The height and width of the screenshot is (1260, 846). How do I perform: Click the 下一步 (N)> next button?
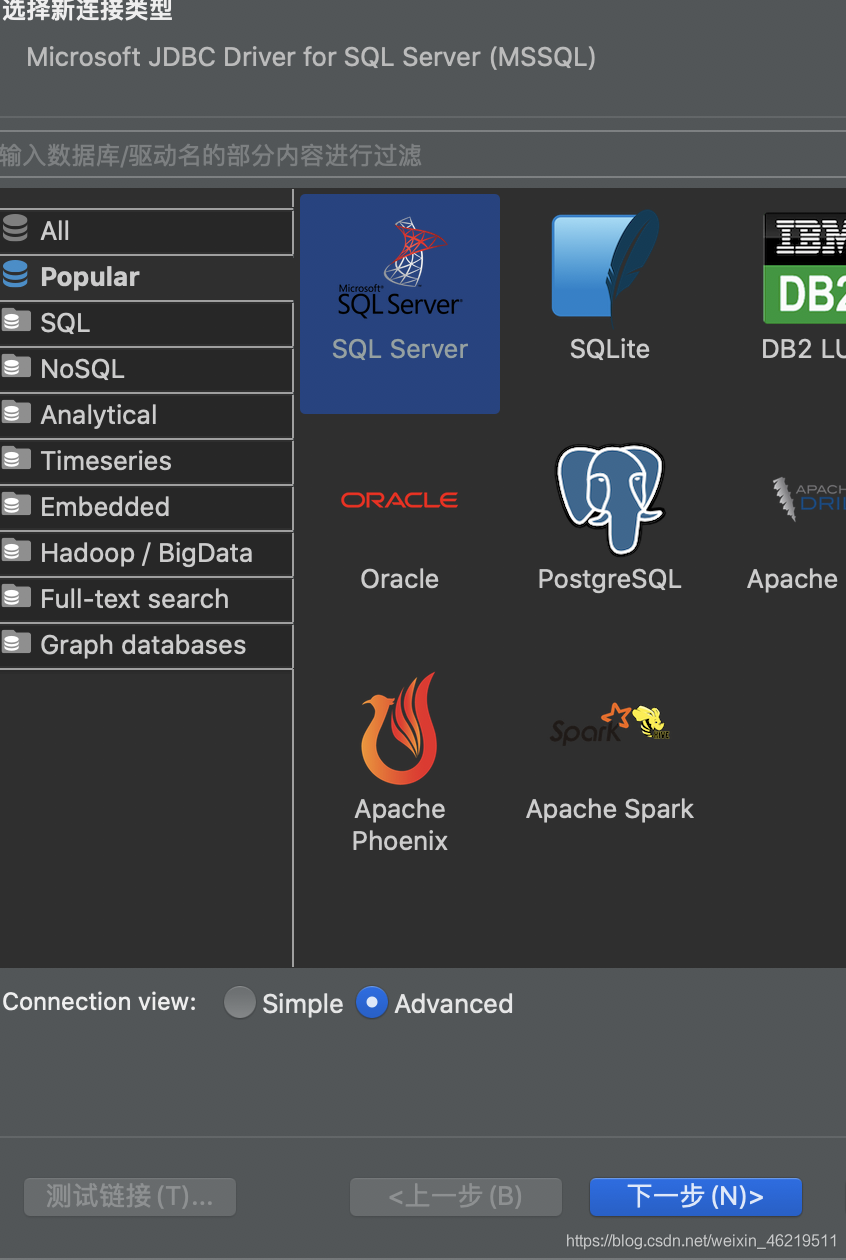(x=696, y=1196)
